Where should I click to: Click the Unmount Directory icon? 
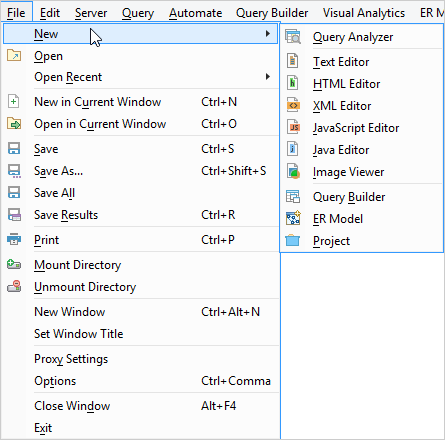click(x=14, y=287)
